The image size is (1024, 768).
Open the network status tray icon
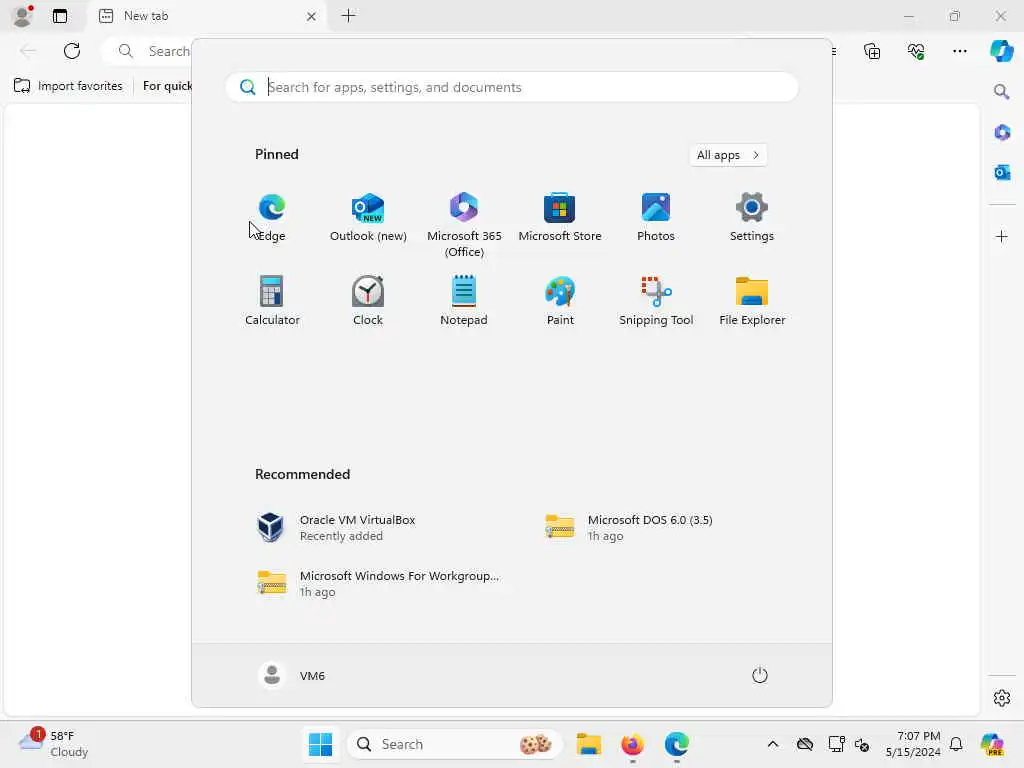(836, 744)
